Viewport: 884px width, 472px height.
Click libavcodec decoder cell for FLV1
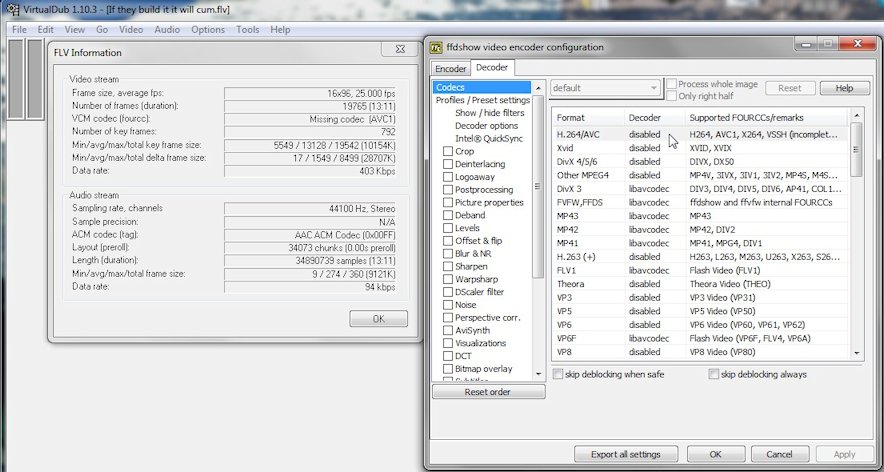click(x=649, y=270)
